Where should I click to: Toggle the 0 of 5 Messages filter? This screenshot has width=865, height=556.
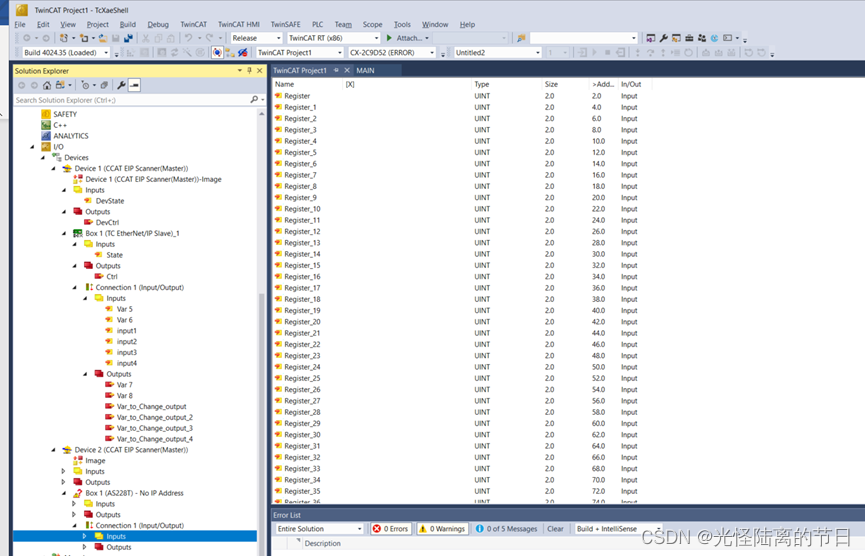507,528
